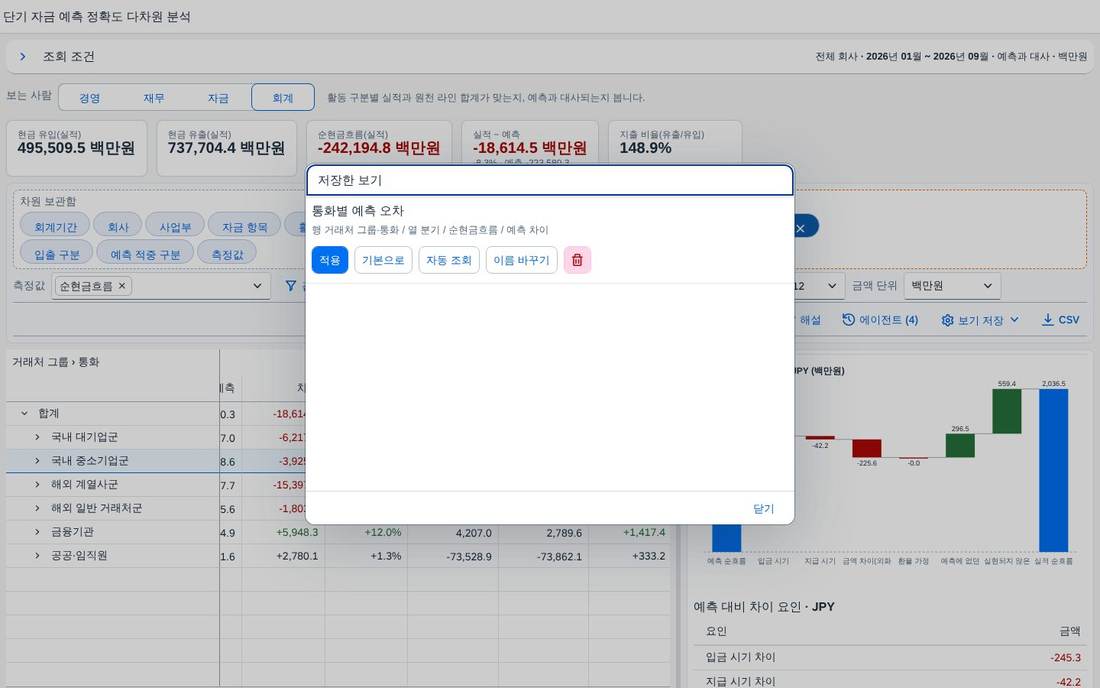Click the red -225.6 waterfall bar

(x=866, y=448)
